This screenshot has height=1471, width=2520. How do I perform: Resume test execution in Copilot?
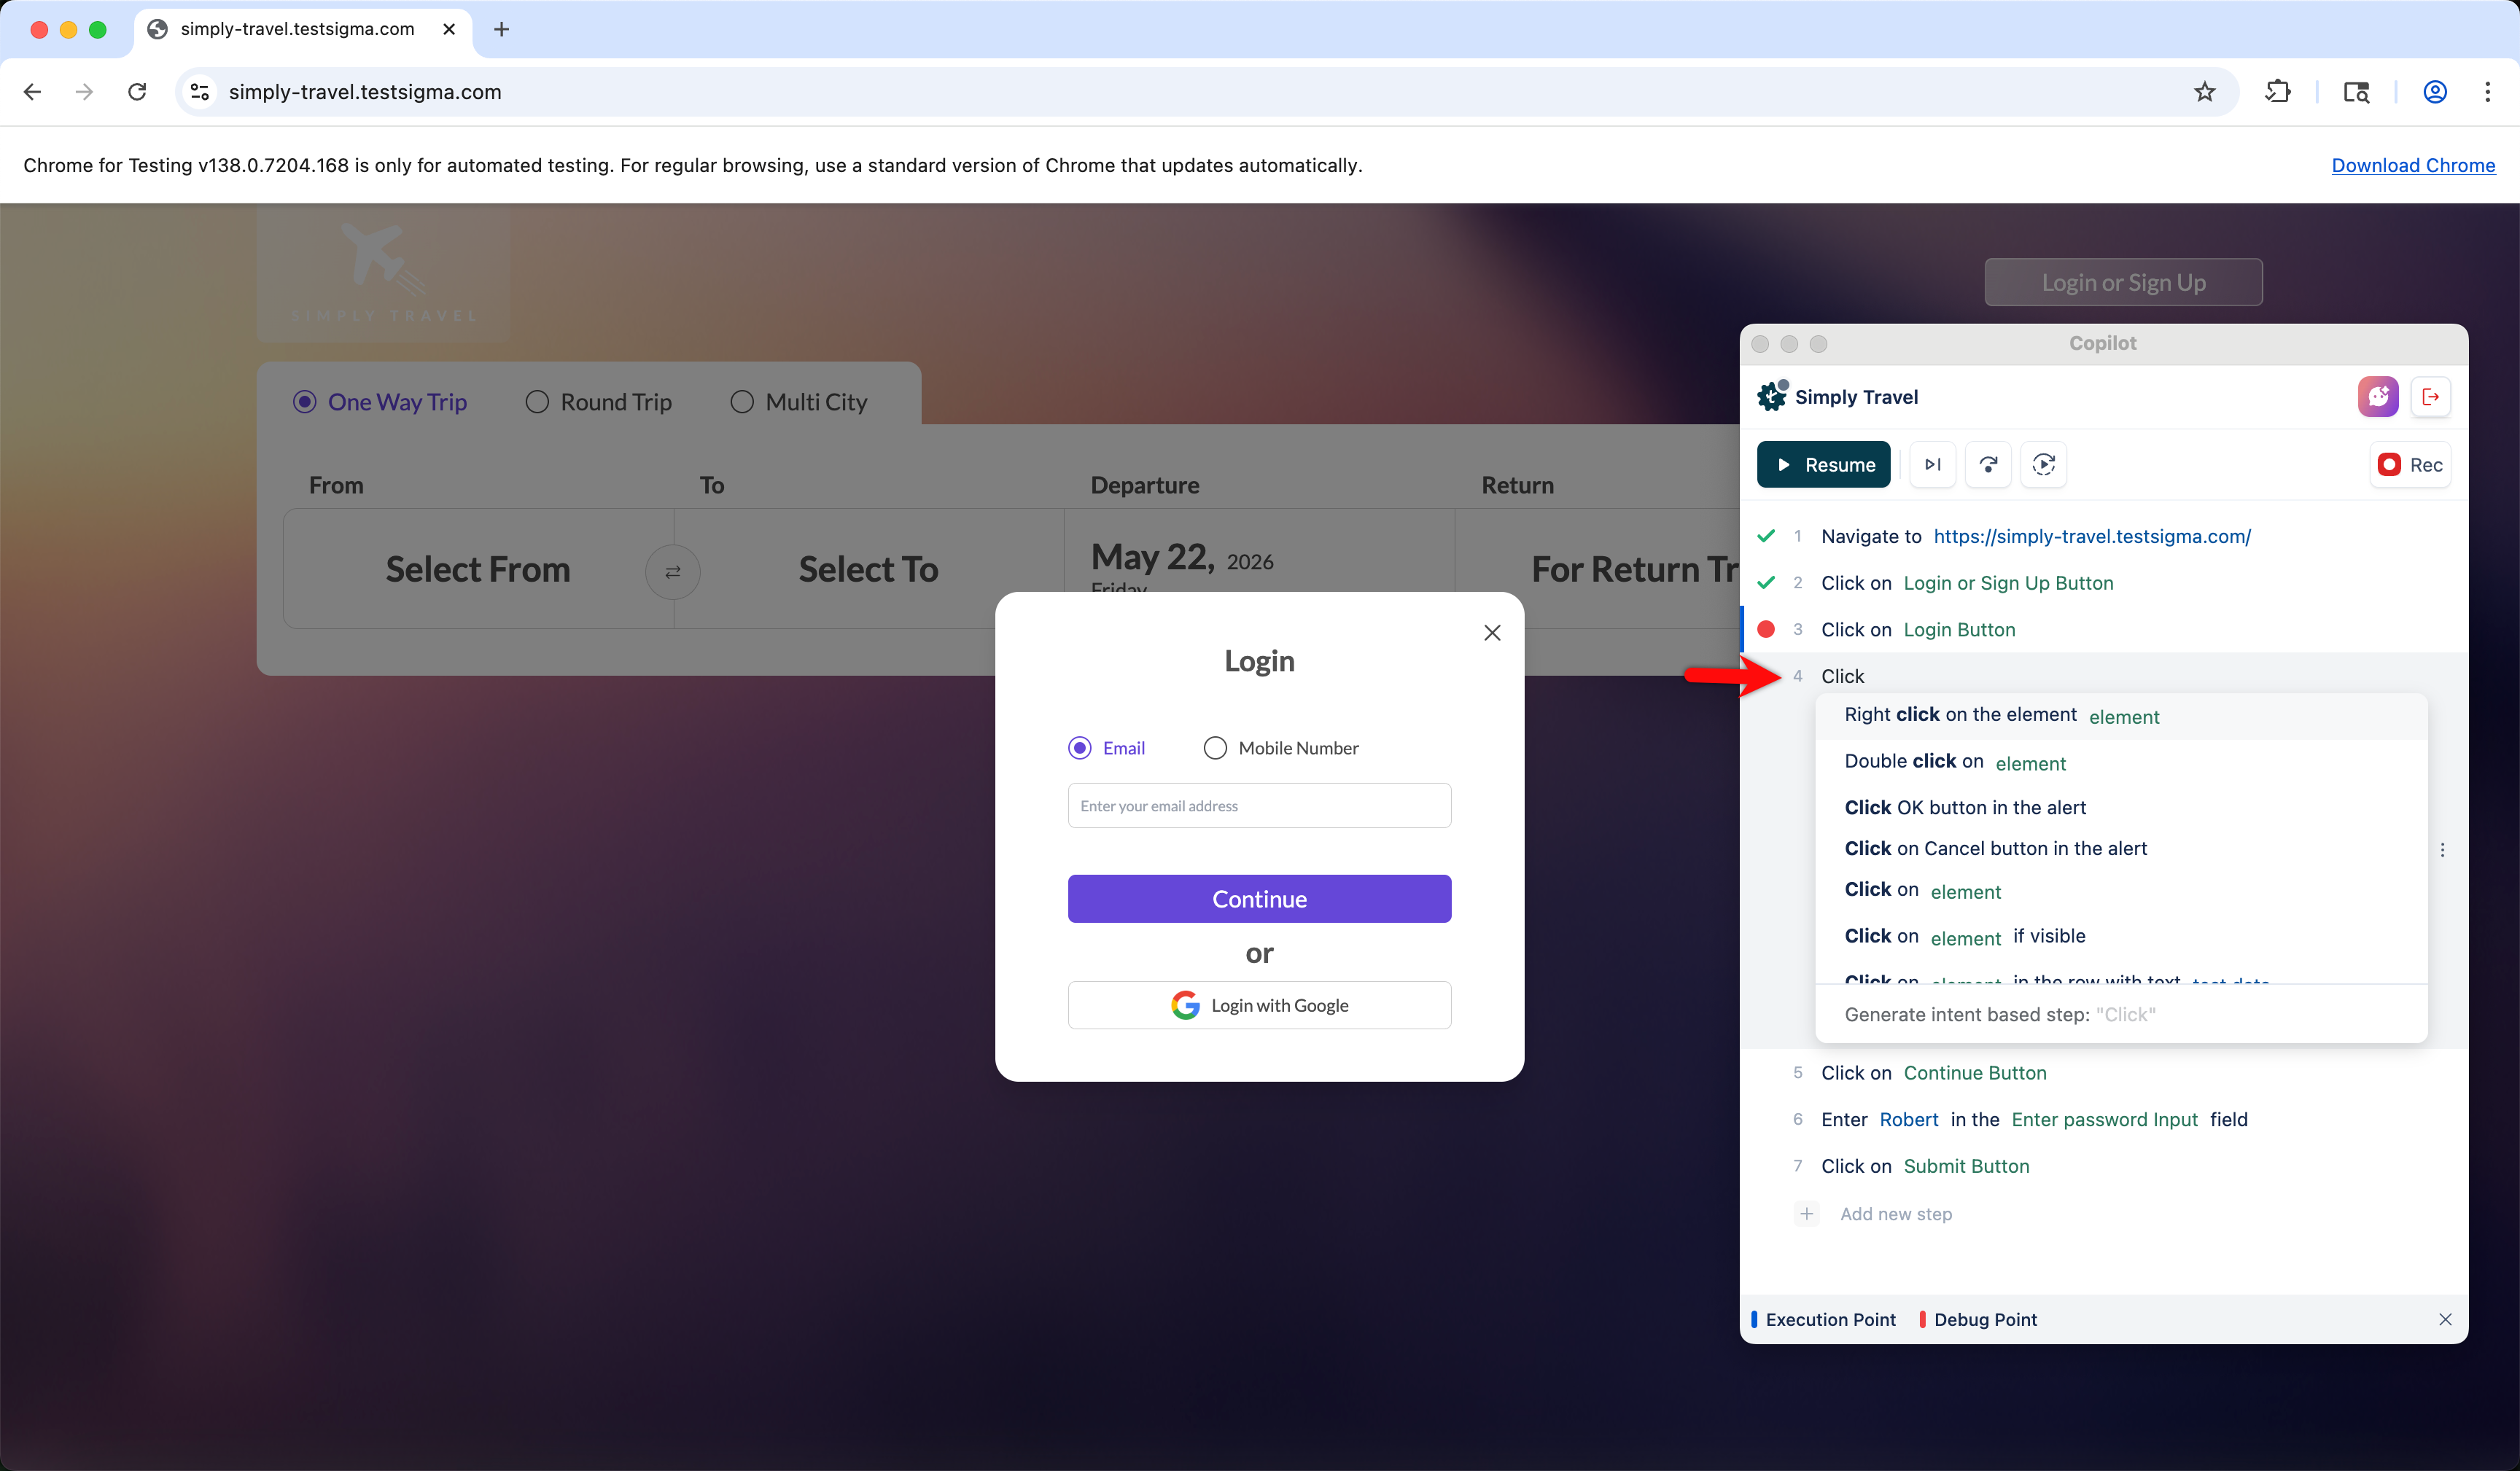coord(1824,465)
